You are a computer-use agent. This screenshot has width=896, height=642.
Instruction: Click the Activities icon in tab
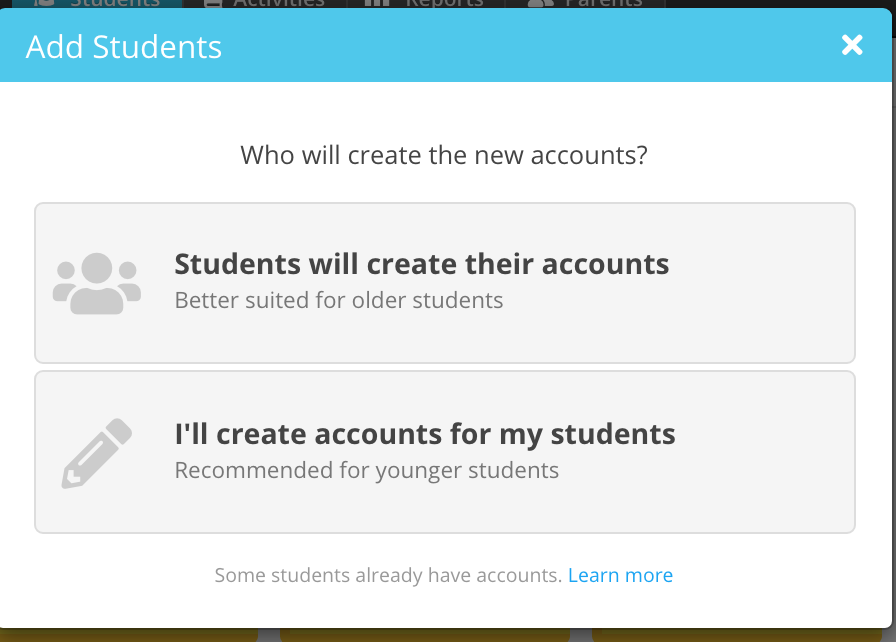click(x=213, y=3)
